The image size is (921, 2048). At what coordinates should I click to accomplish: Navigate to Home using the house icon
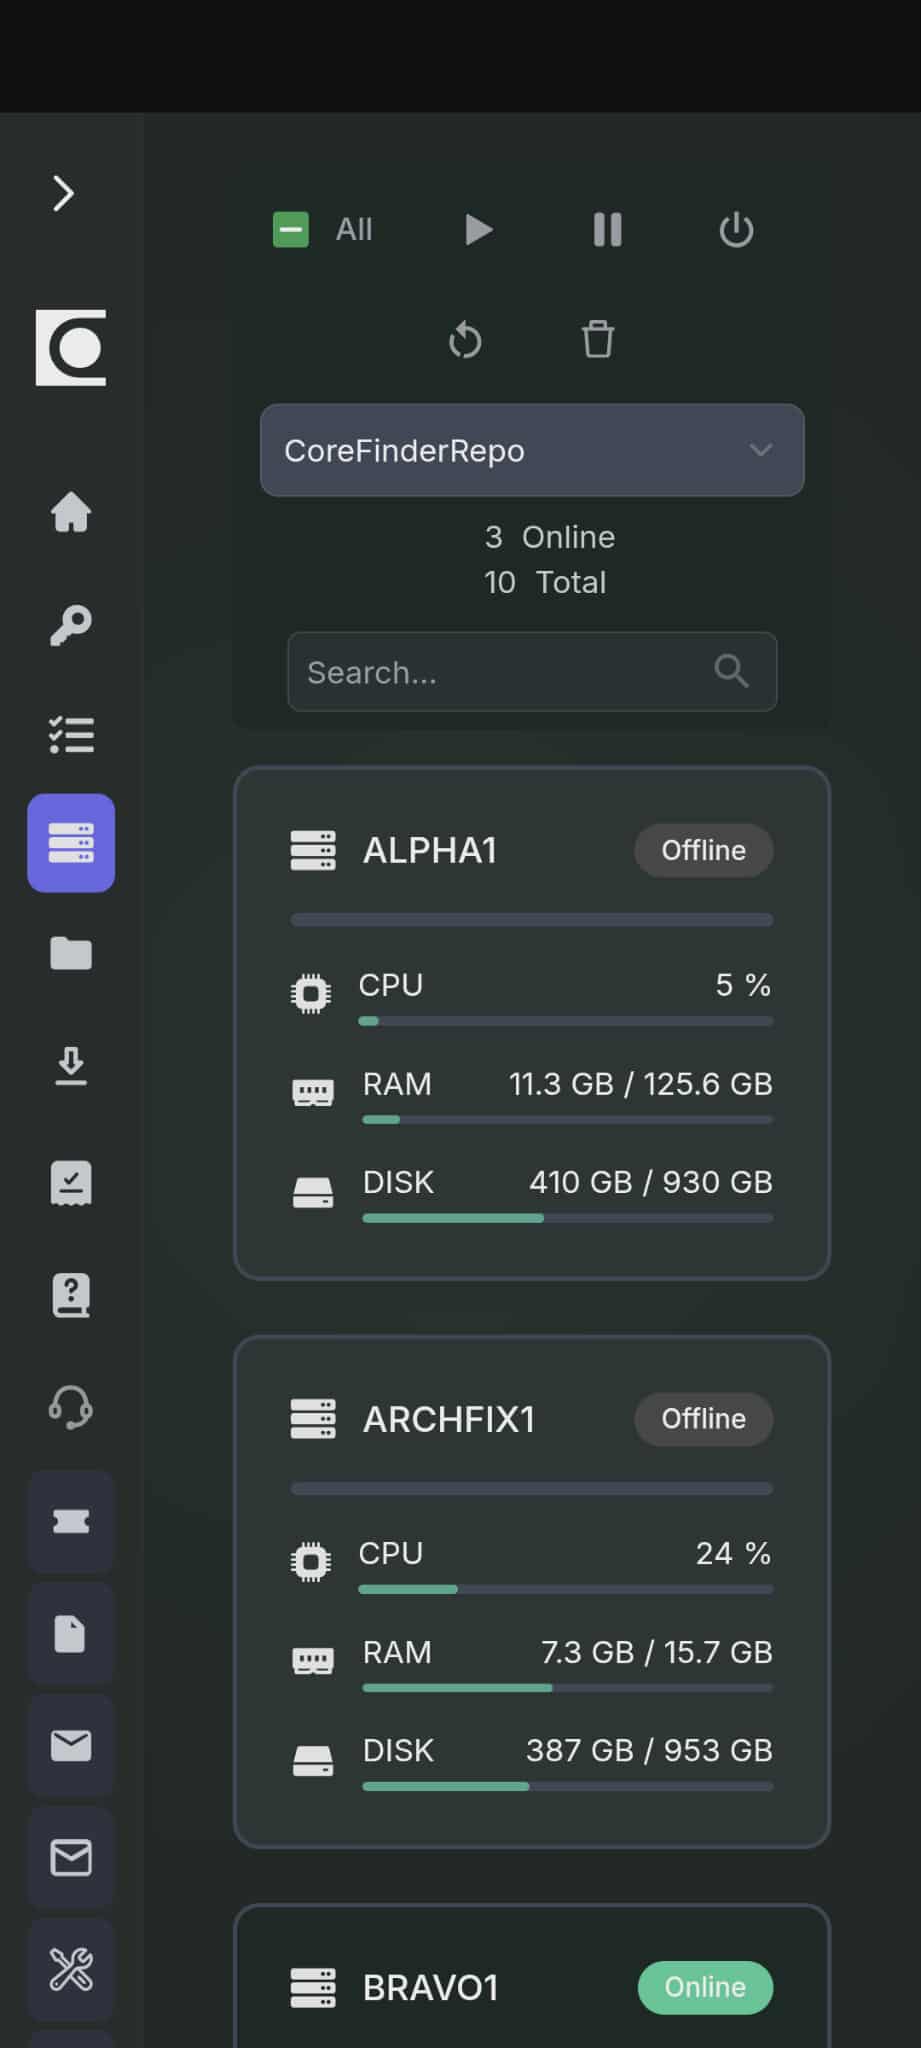tap(70, 513)
